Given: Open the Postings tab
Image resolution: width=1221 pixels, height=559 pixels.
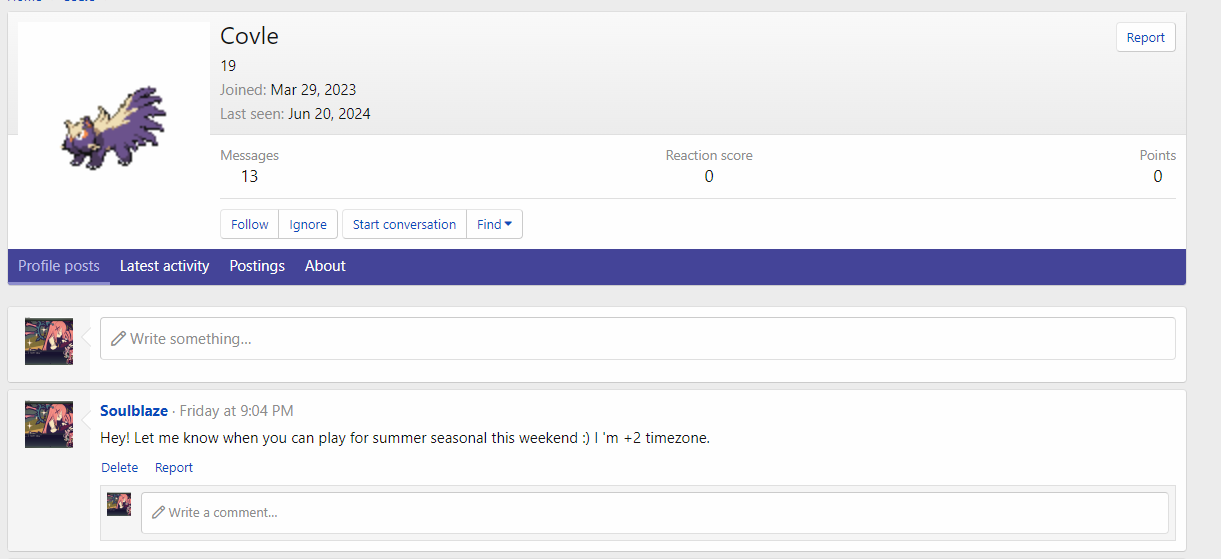Looking at the screenshot, I should point(257,266).
